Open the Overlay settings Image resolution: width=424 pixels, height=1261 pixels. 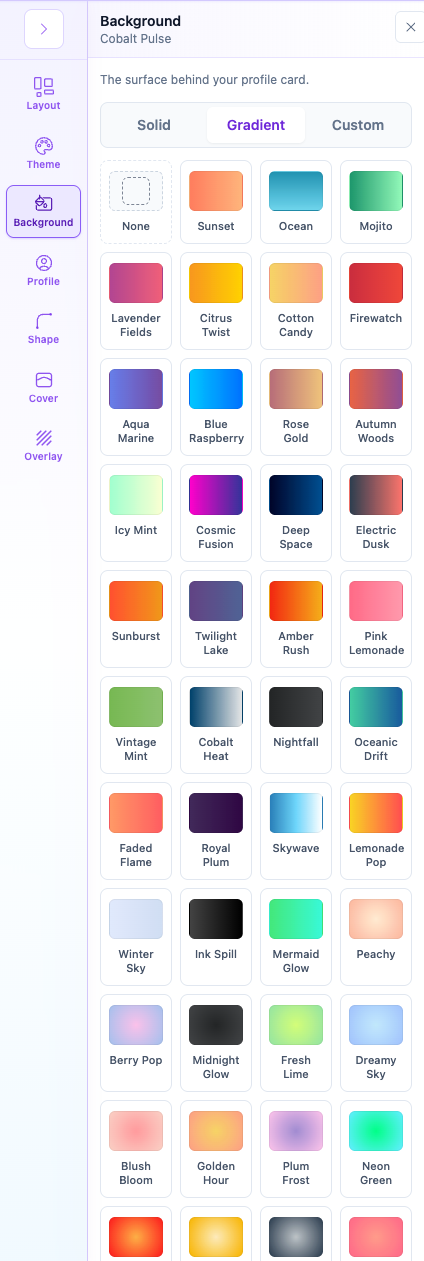(x=43, y=445)
